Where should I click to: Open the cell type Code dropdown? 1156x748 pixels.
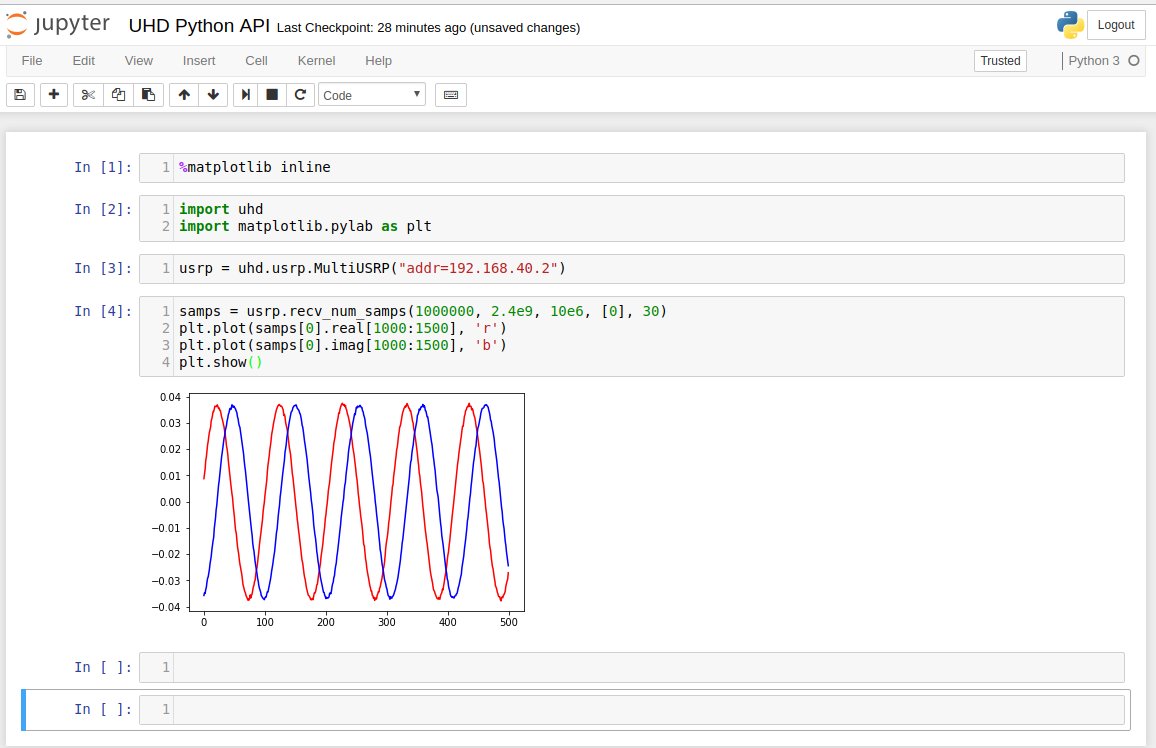(372, 95)
